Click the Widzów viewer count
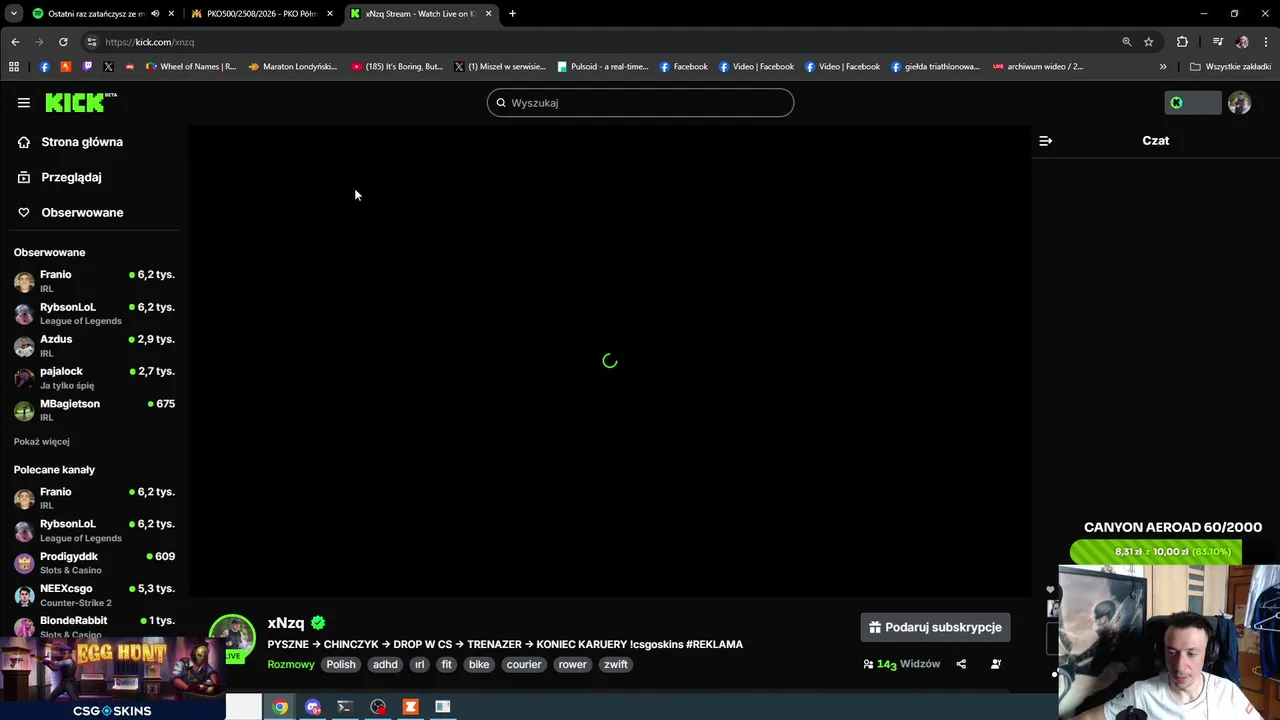The height and width of the screenshot is (720, 1280). [902, 664]
